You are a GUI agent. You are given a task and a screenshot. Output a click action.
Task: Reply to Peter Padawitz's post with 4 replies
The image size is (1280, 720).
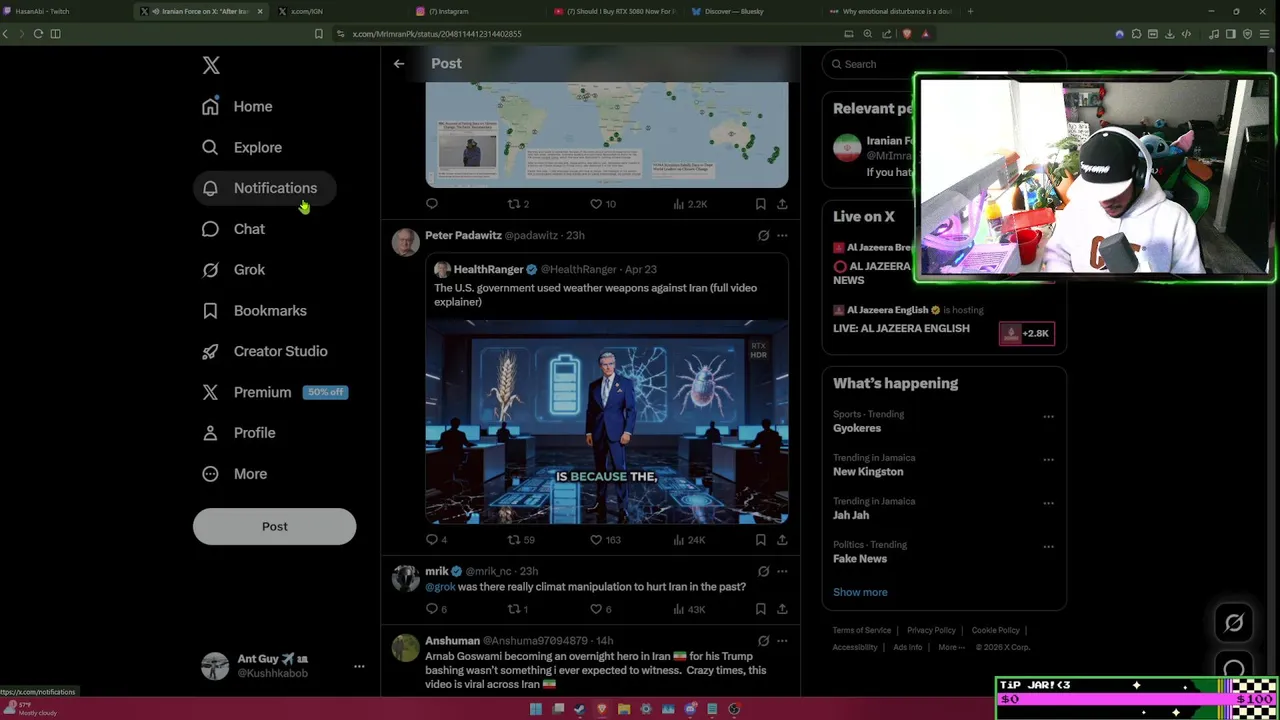point(436,540)
